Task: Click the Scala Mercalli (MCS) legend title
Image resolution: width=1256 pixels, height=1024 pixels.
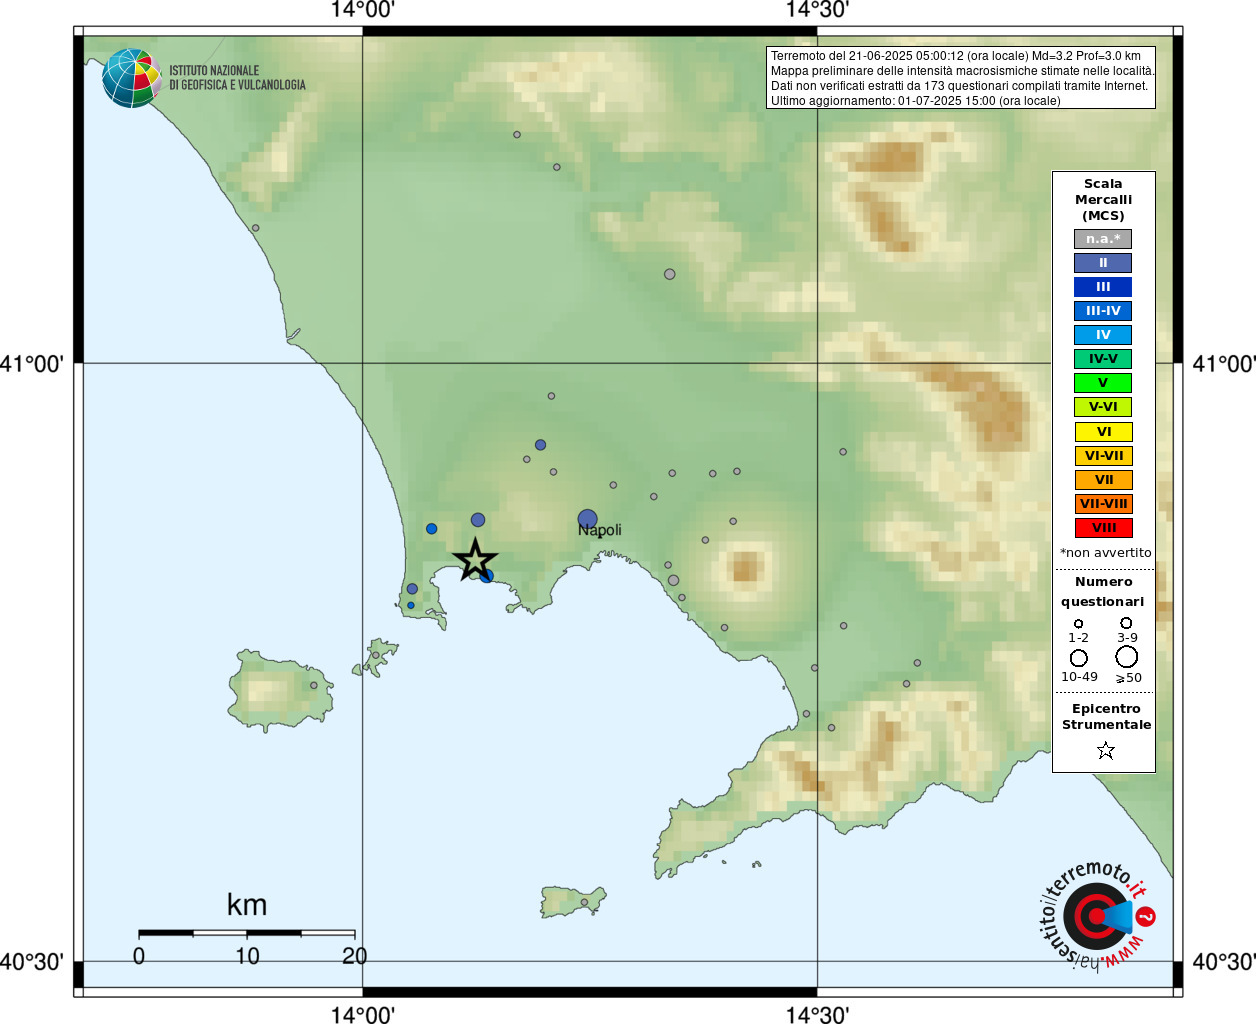Action: [1103, 200]
